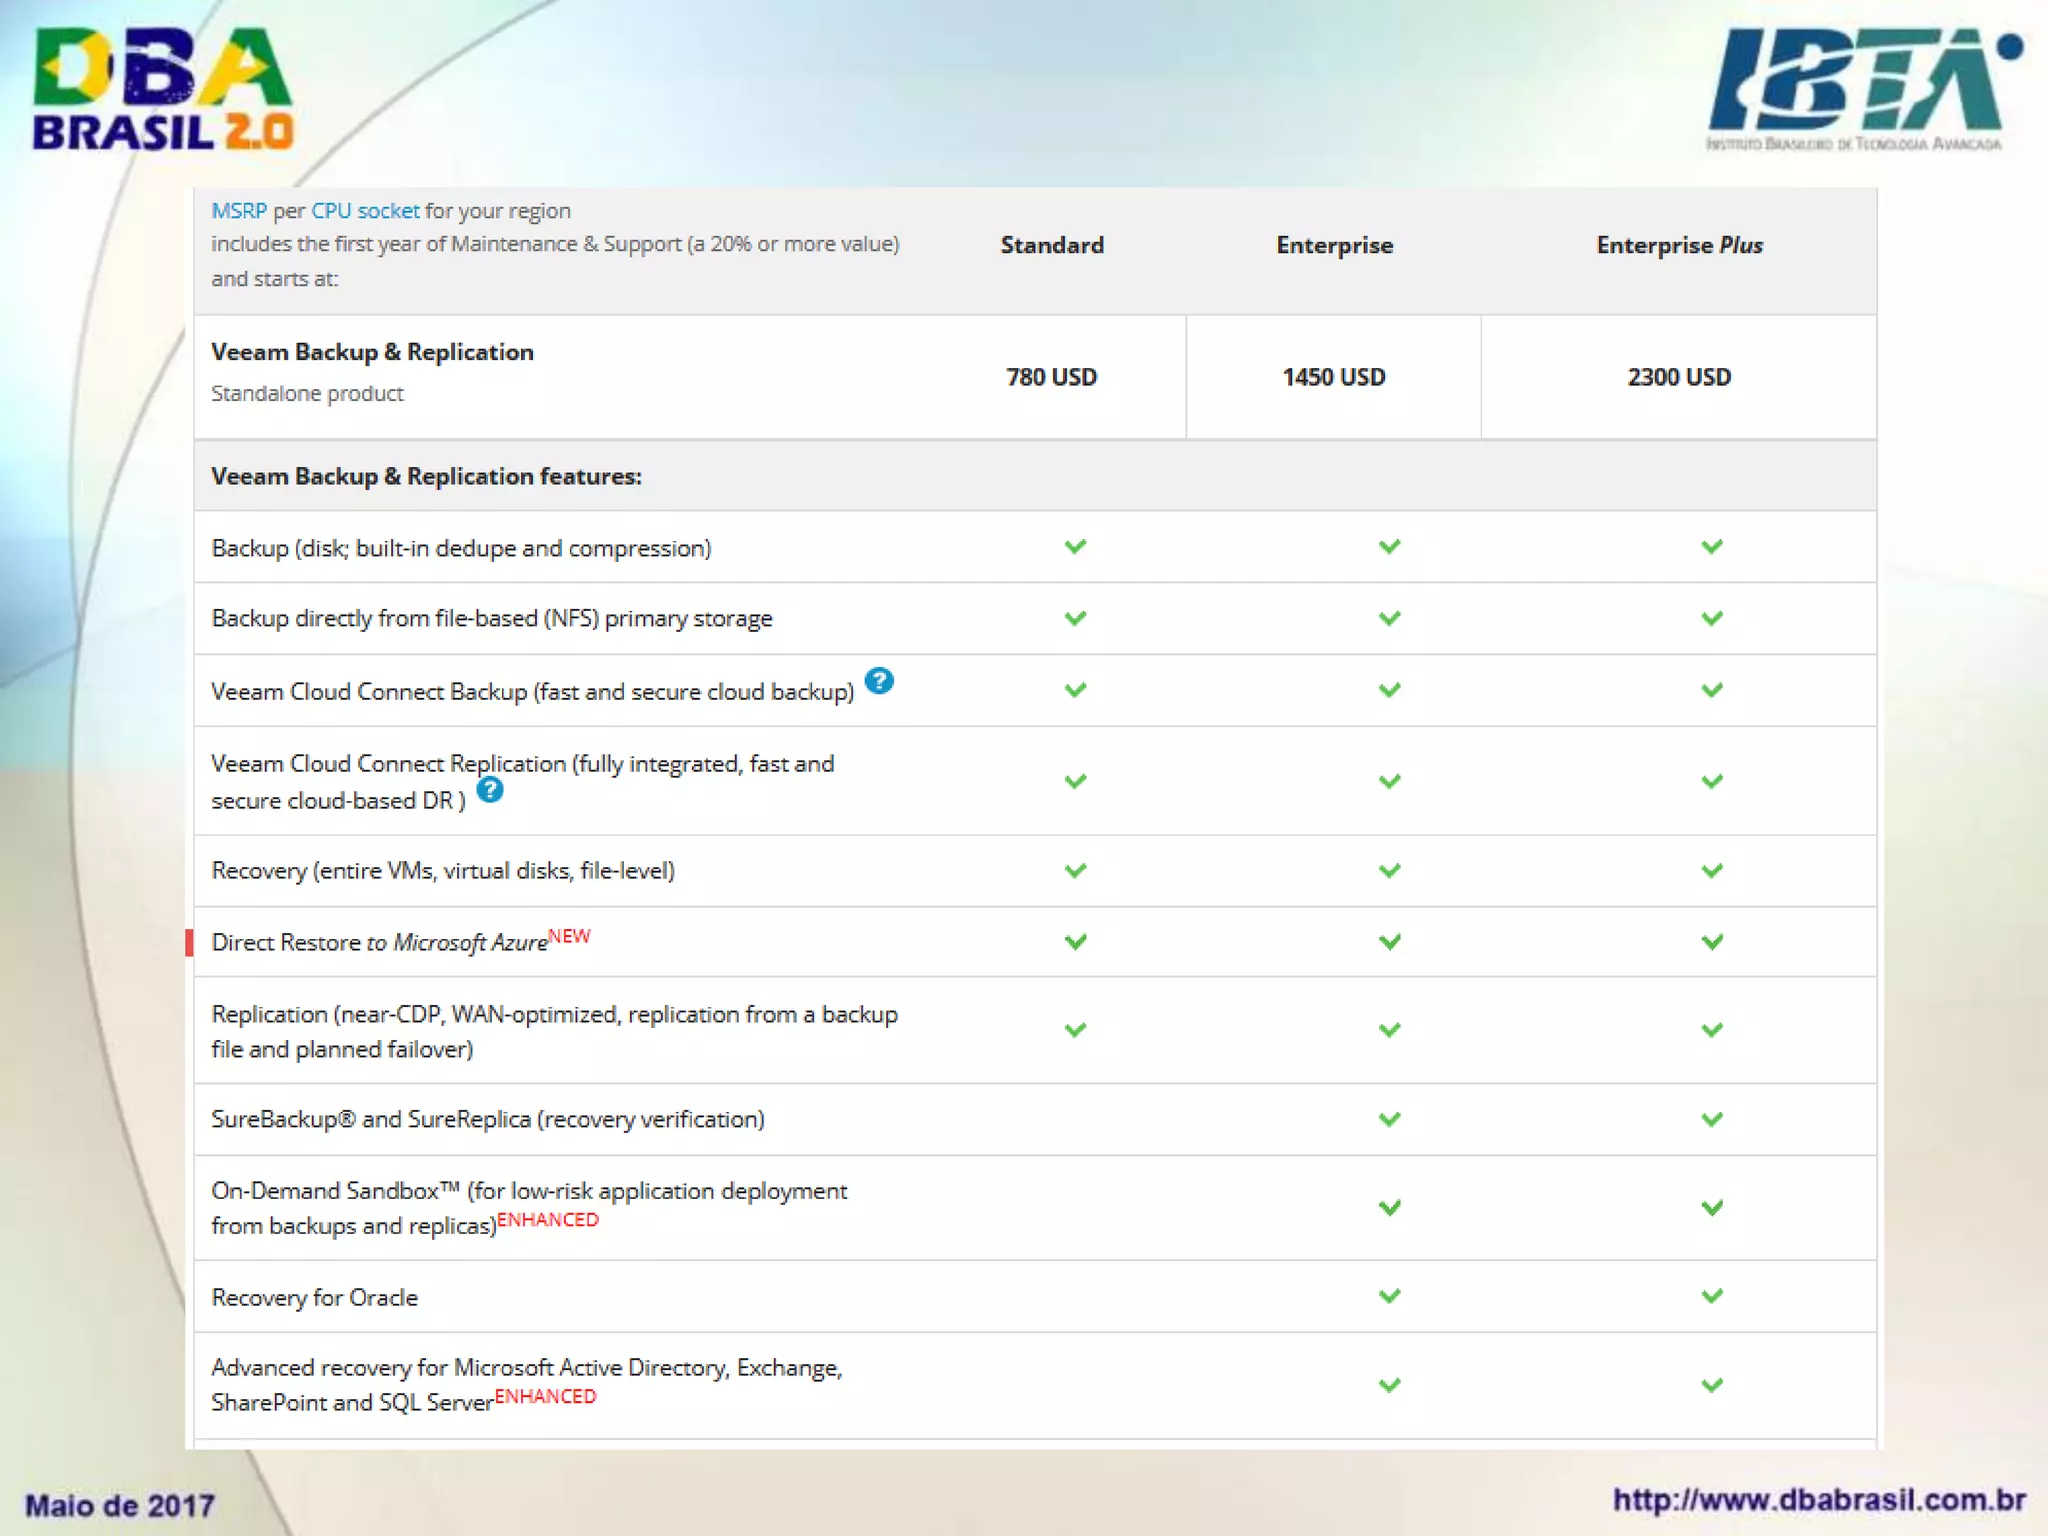Click Enterprise checkmark for Recovery for Oracle
The width and height of the screenshot is (2048, 1536).
1389,1296
